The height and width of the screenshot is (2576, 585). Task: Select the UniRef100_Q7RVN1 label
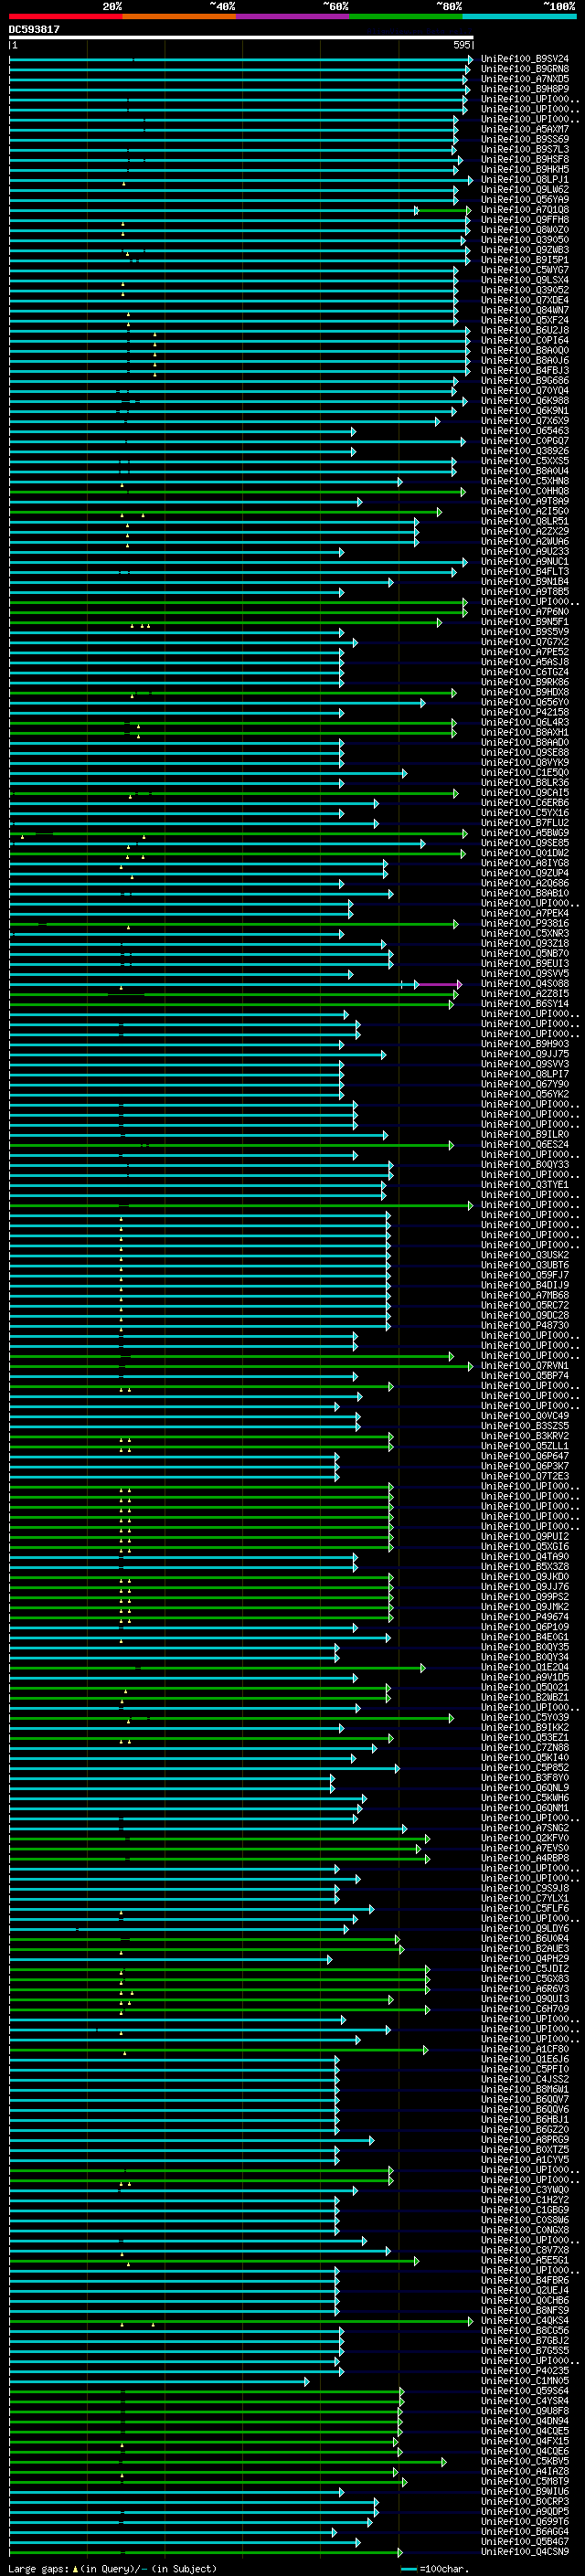point(525,1366)
